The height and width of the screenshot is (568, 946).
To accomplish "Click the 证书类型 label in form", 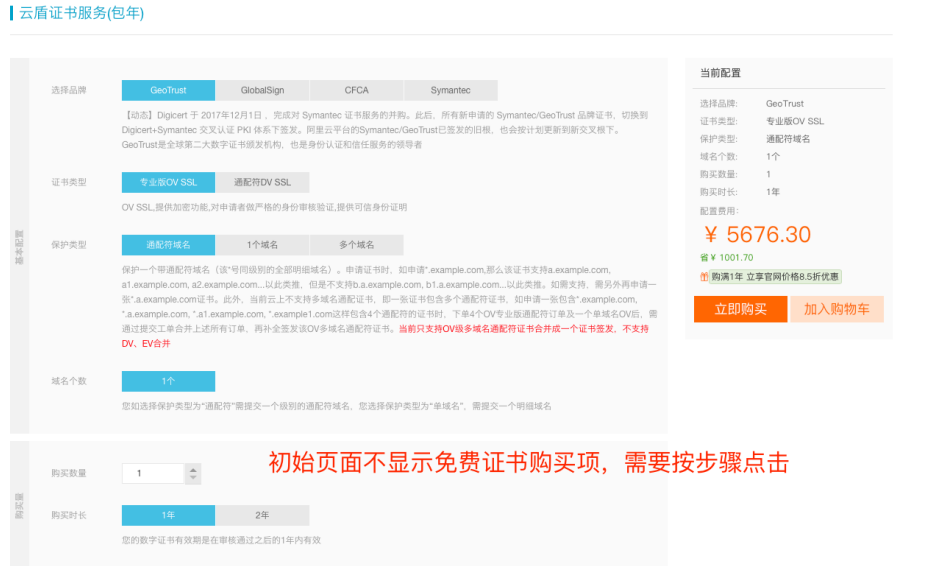I will click(69, 182).
